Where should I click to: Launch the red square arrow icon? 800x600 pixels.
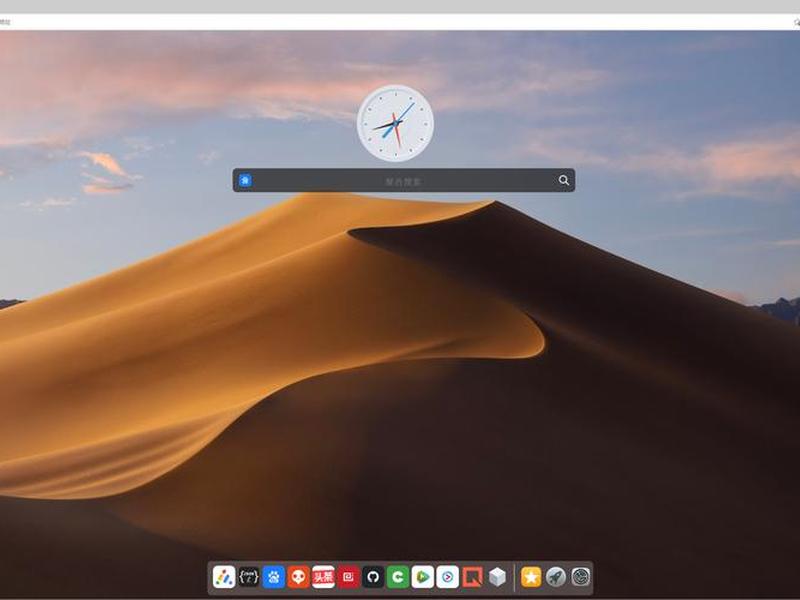(x=472, y=577)
